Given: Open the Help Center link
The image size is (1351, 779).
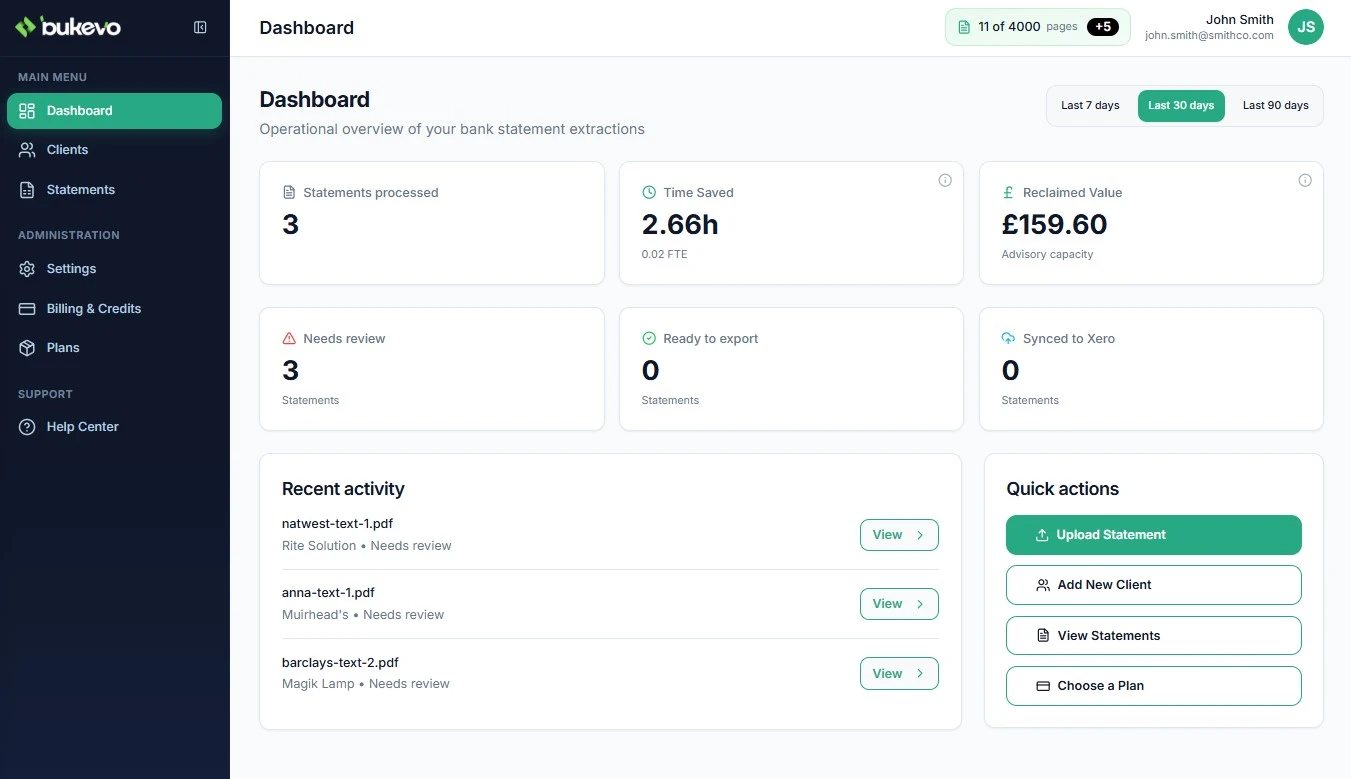Looking at the screenshot, I should [82, 427].
